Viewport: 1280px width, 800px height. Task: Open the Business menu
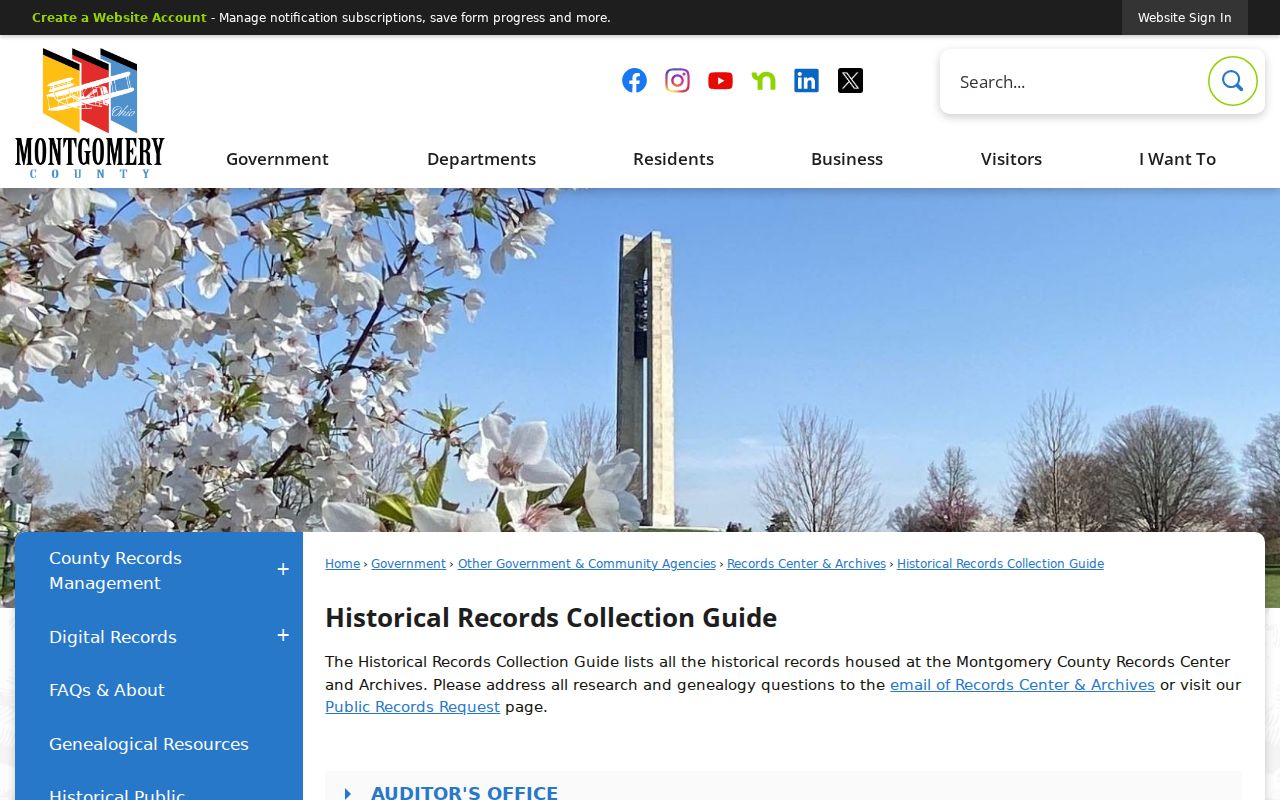coord(847,159)
